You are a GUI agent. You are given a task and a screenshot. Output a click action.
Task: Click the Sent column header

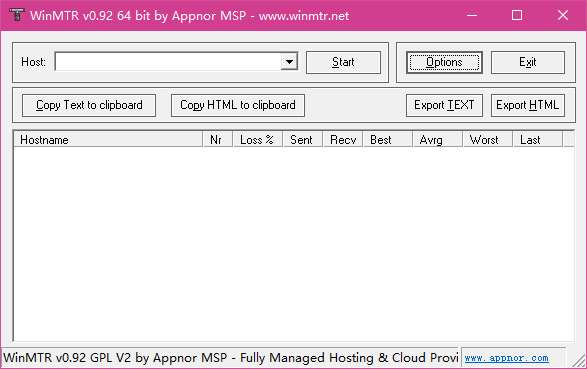[302, 140]
